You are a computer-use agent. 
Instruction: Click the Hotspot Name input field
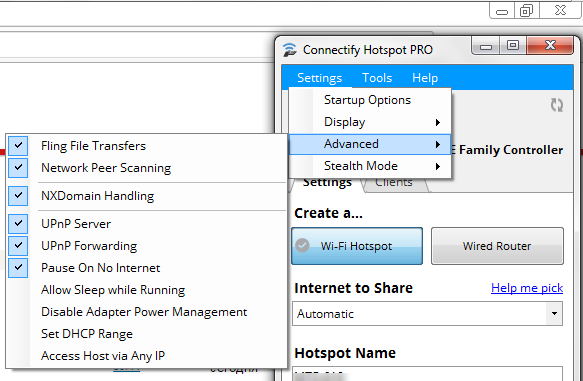(x=427, y=374)
